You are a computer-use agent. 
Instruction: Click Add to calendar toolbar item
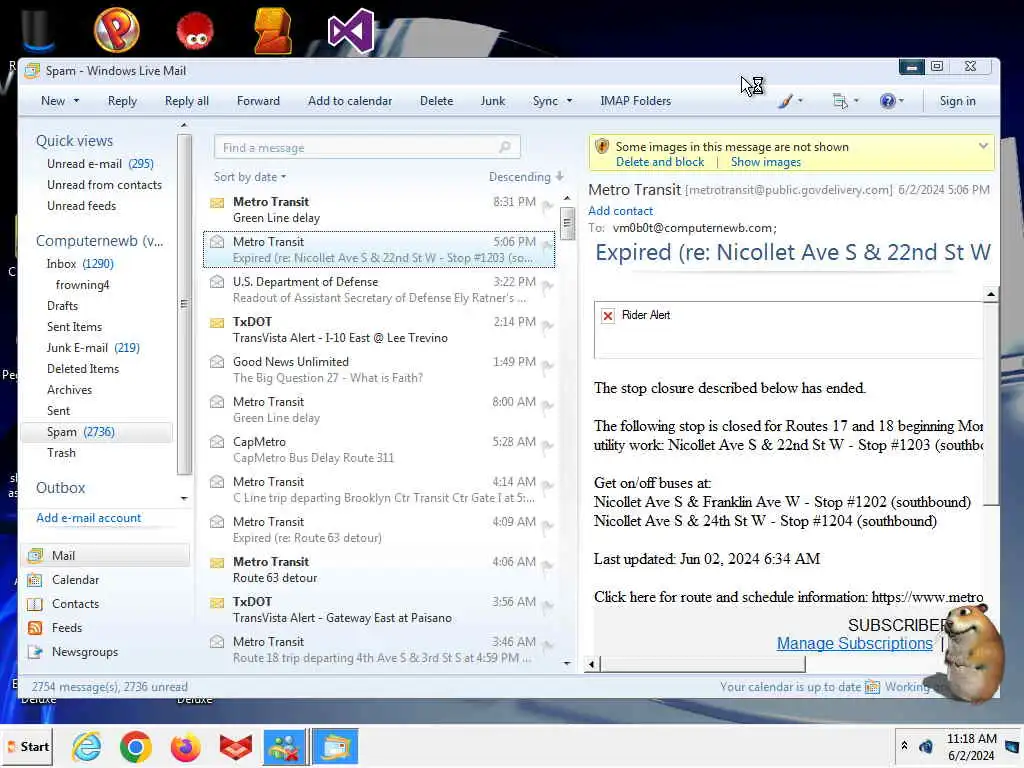(x=350, y=101)
